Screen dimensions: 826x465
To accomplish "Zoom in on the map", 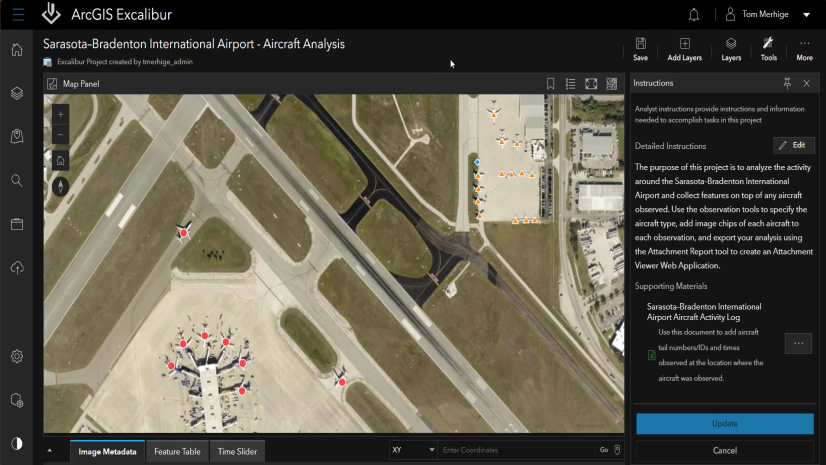I will pos(61,114).
